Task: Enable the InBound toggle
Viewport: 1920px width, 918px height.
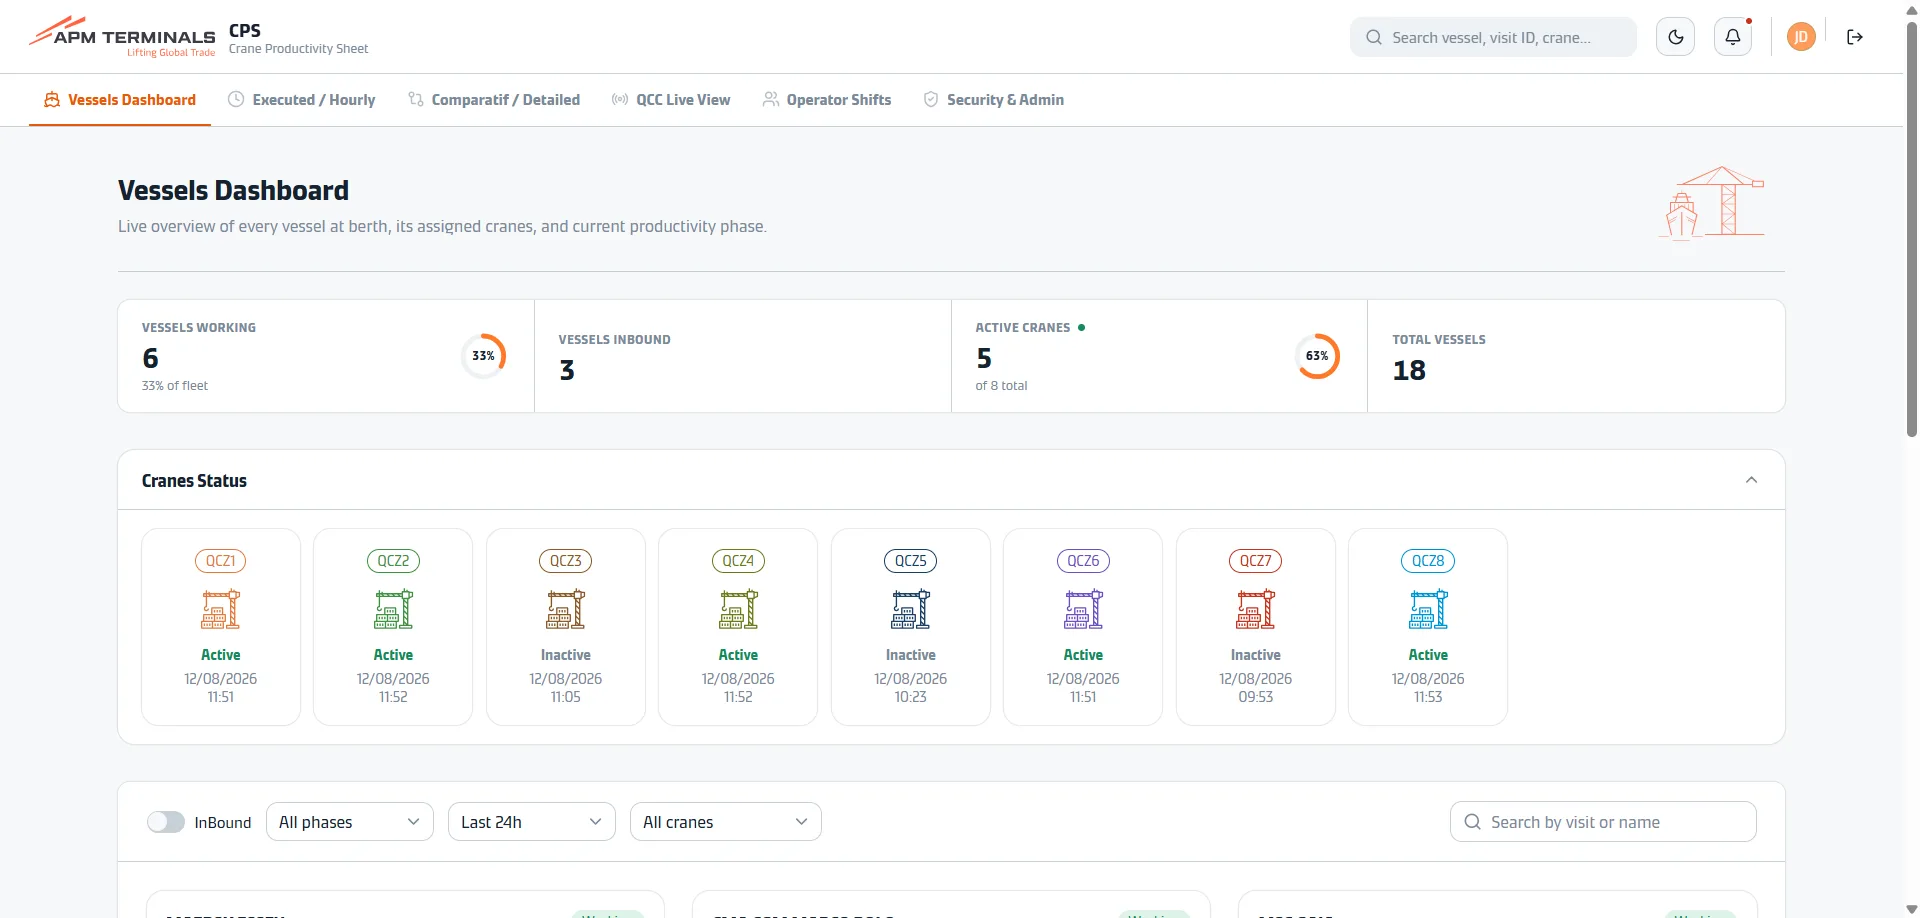Action: tap(166, 822)
